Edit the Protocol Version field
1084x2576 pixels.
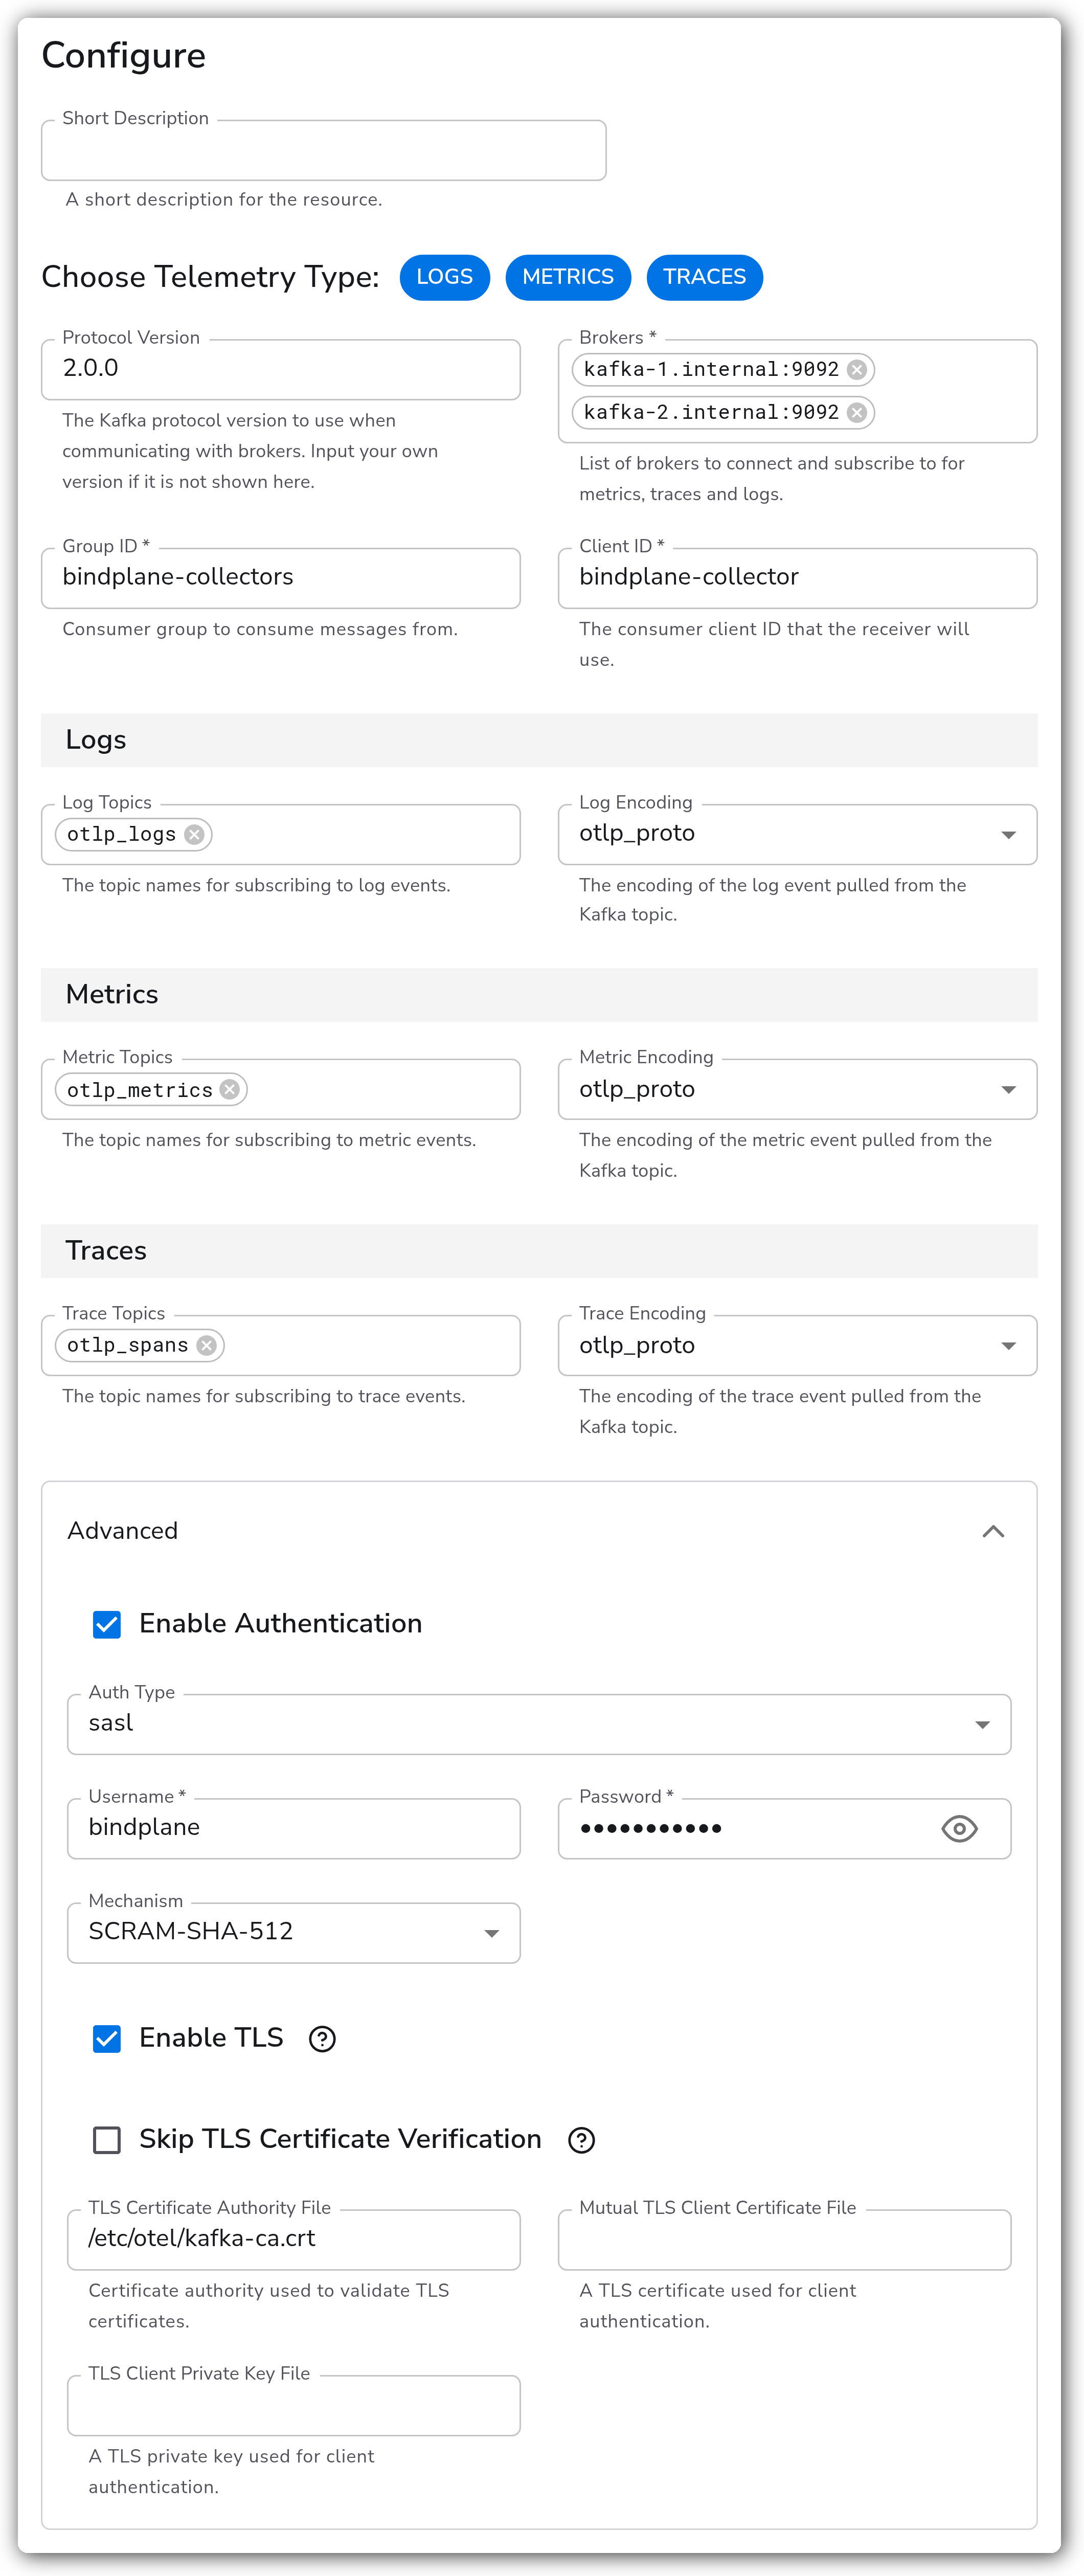pos(280,369)
